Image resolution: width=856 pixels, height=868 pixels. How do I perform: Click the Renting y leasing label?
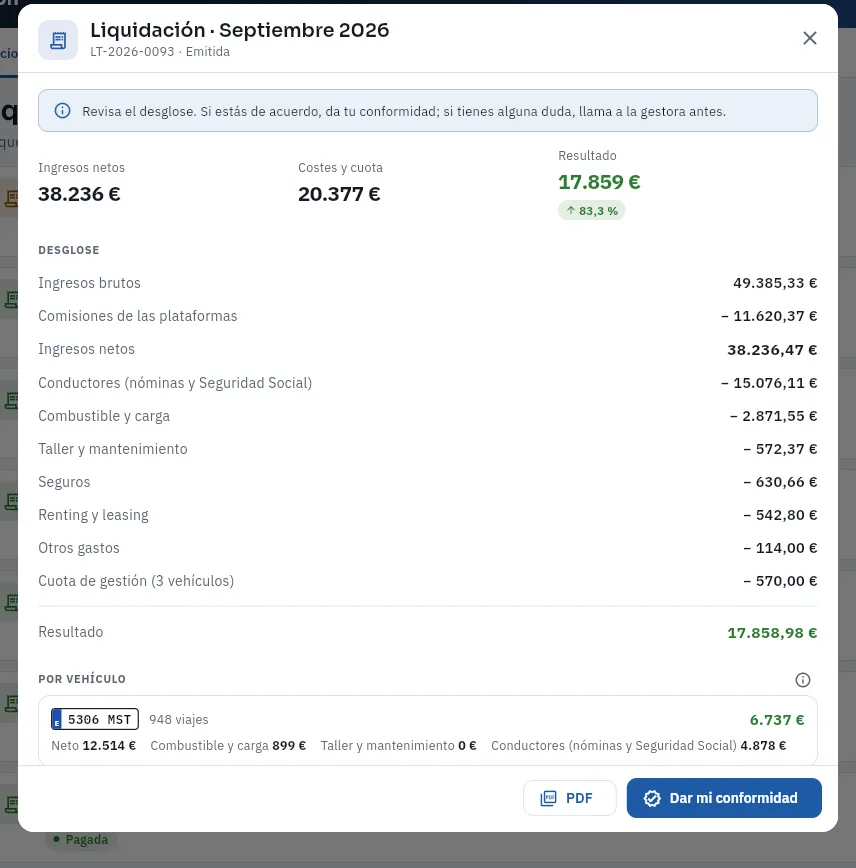click(x=93, y=515)
